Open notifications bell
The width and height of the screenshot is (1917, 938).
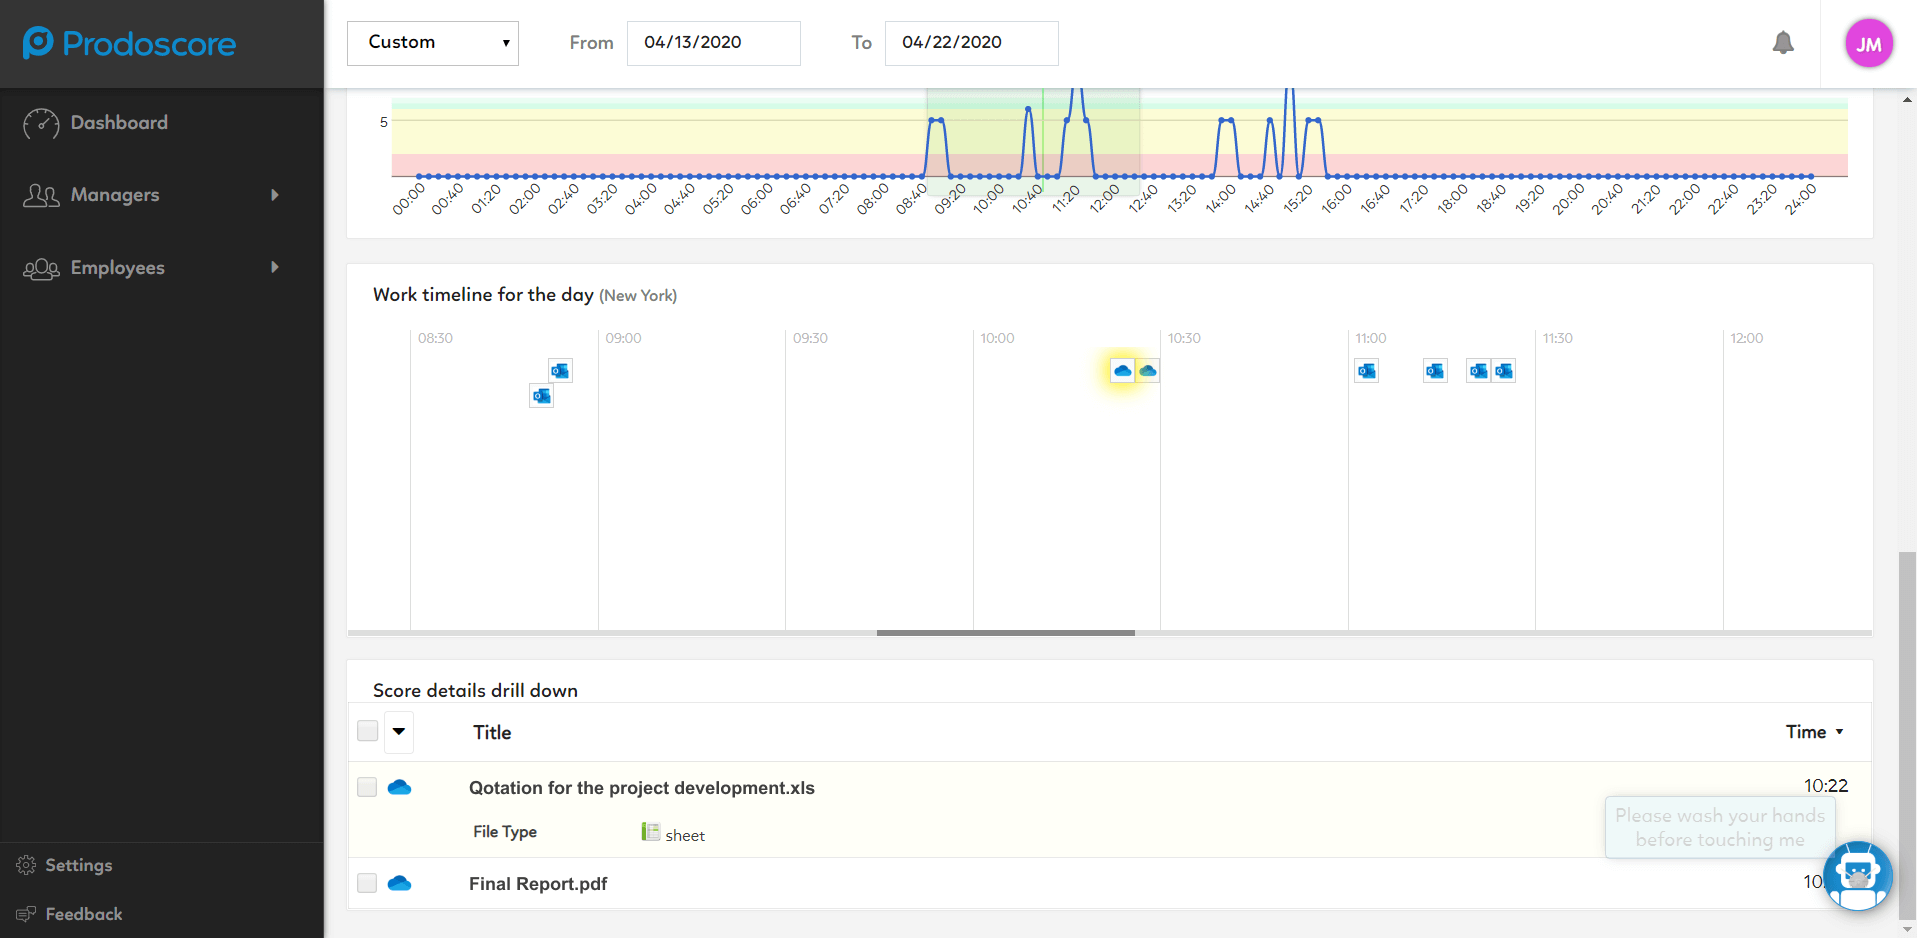pos(1783,43)
